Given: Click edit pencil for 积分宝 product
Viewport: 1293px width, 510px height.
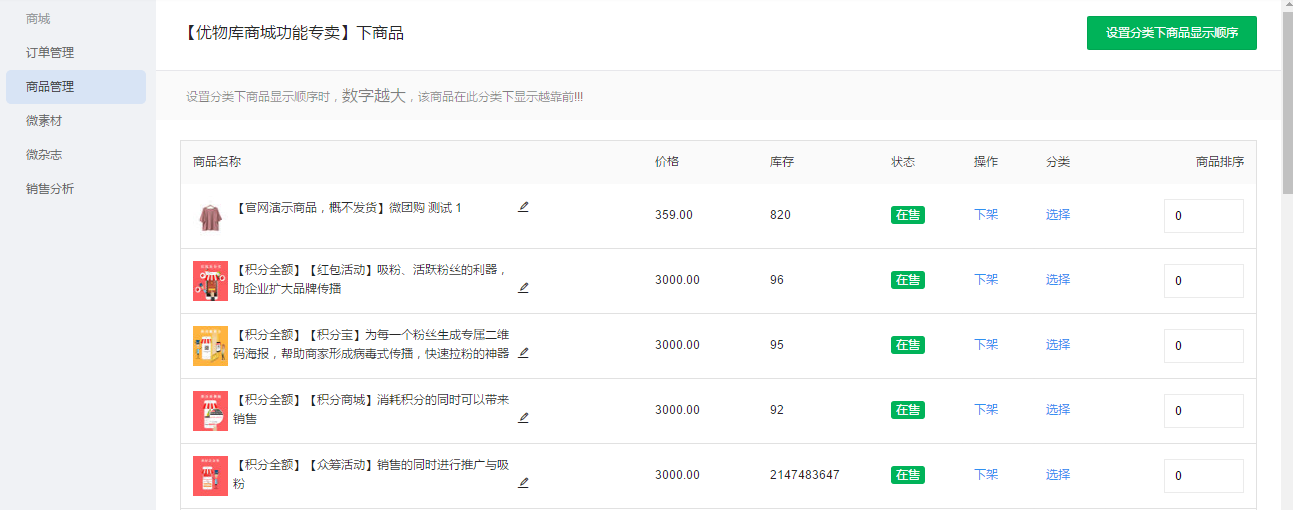Looking at the screenshot, I should (x=523, y=353).
